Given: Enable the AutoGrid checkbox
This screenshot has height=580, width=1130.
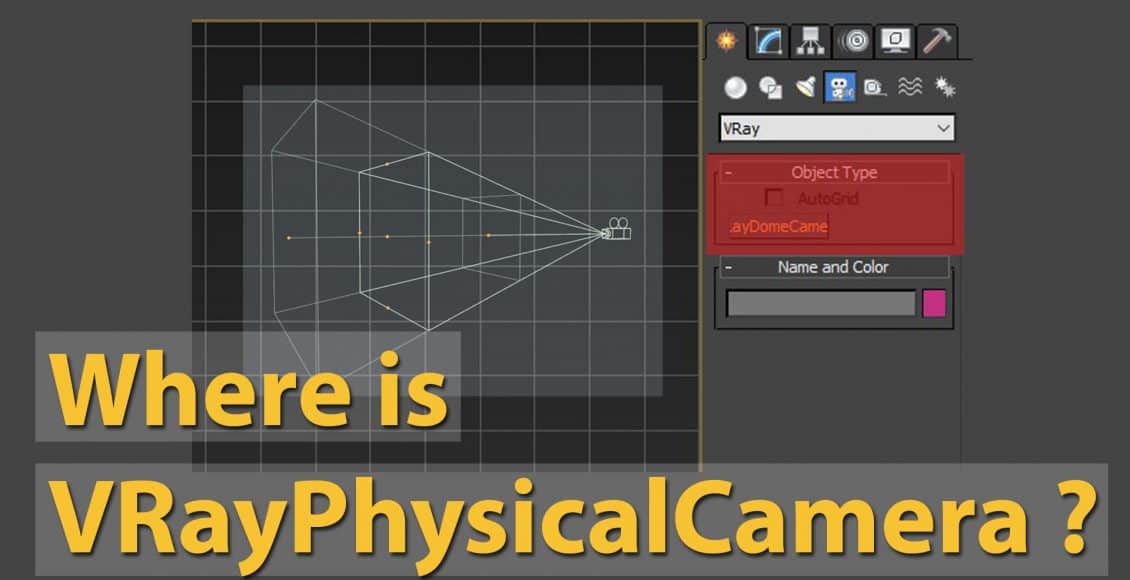Looking at the screenshot, I should coord(774,198).
